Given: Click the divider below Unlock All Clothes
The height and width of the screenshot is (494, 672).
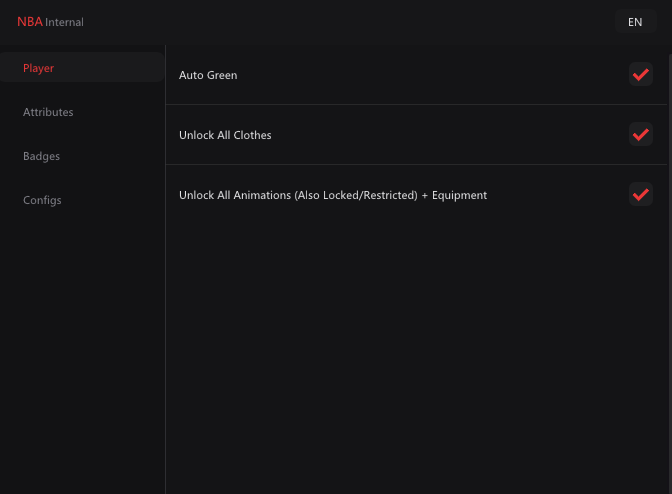Looking at the screenshot, I should click(417, 164).
